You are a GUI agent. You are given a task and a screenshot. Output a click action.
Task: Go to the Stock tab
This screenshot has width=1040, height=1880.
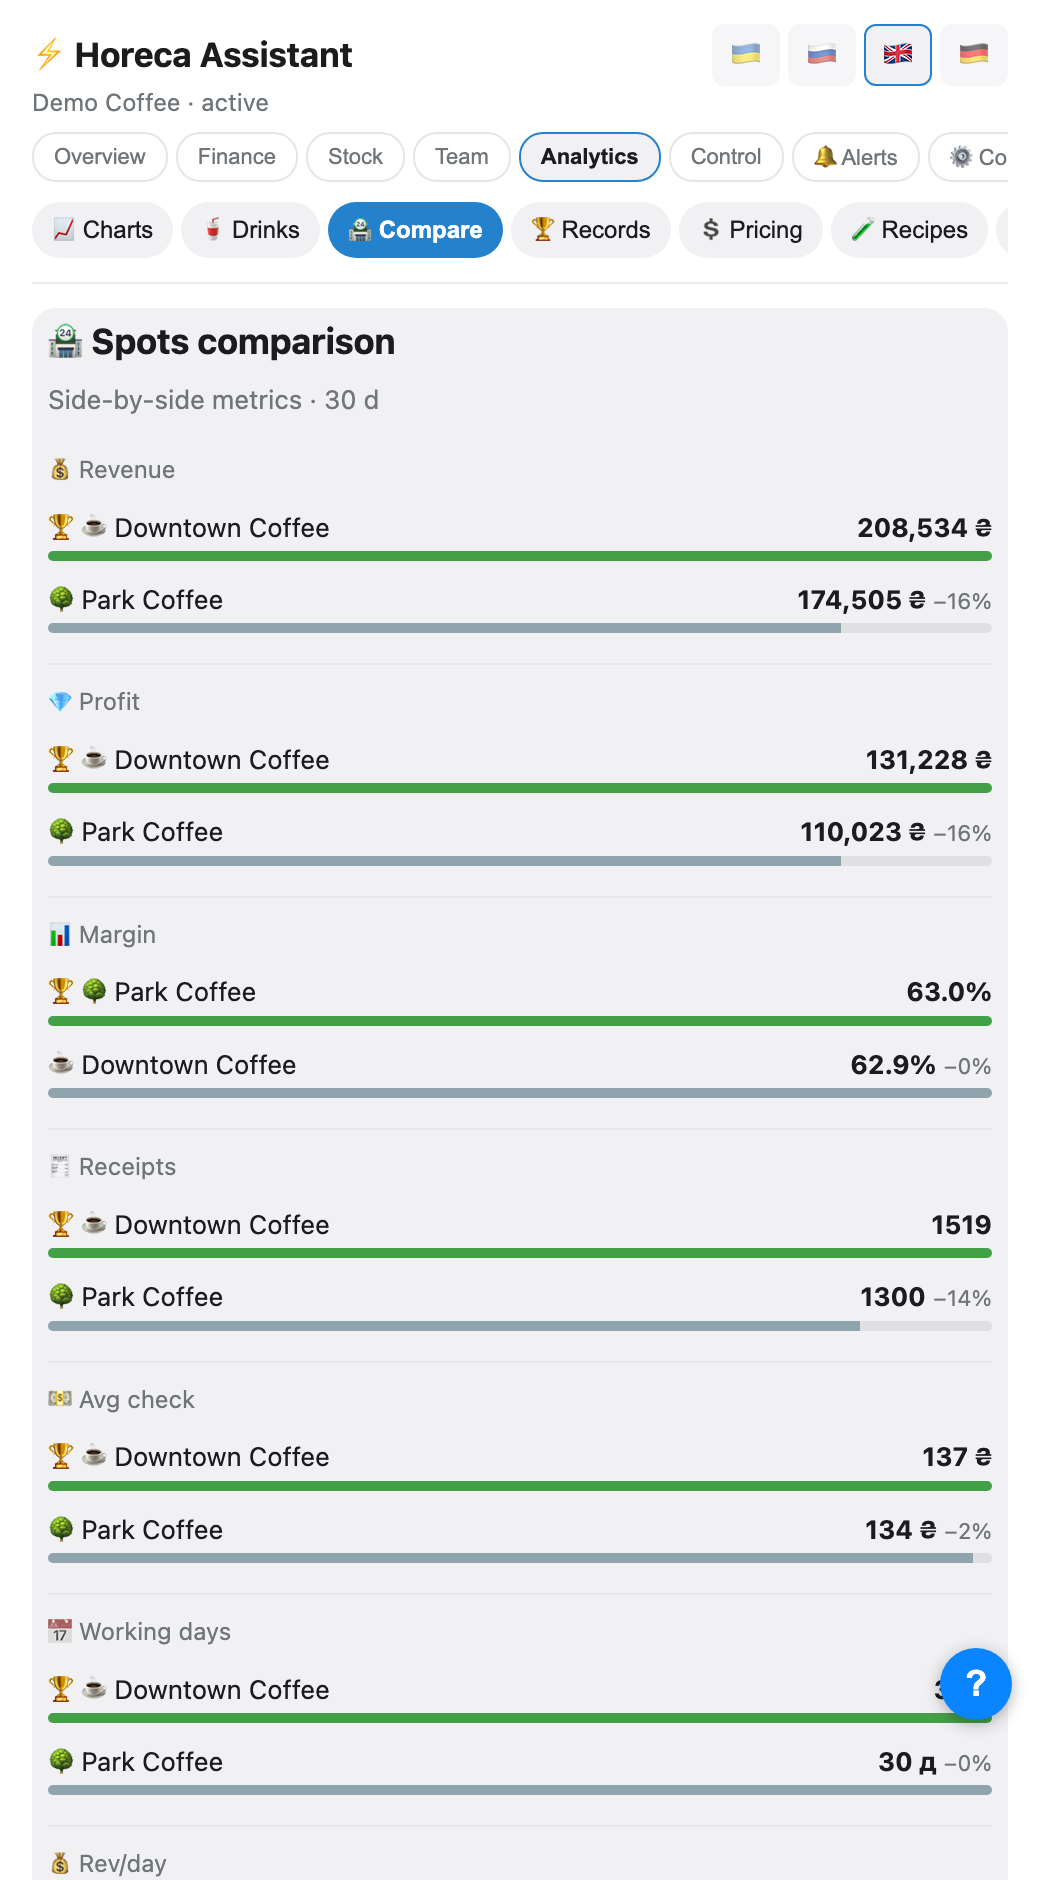click(x=355, y=157)
